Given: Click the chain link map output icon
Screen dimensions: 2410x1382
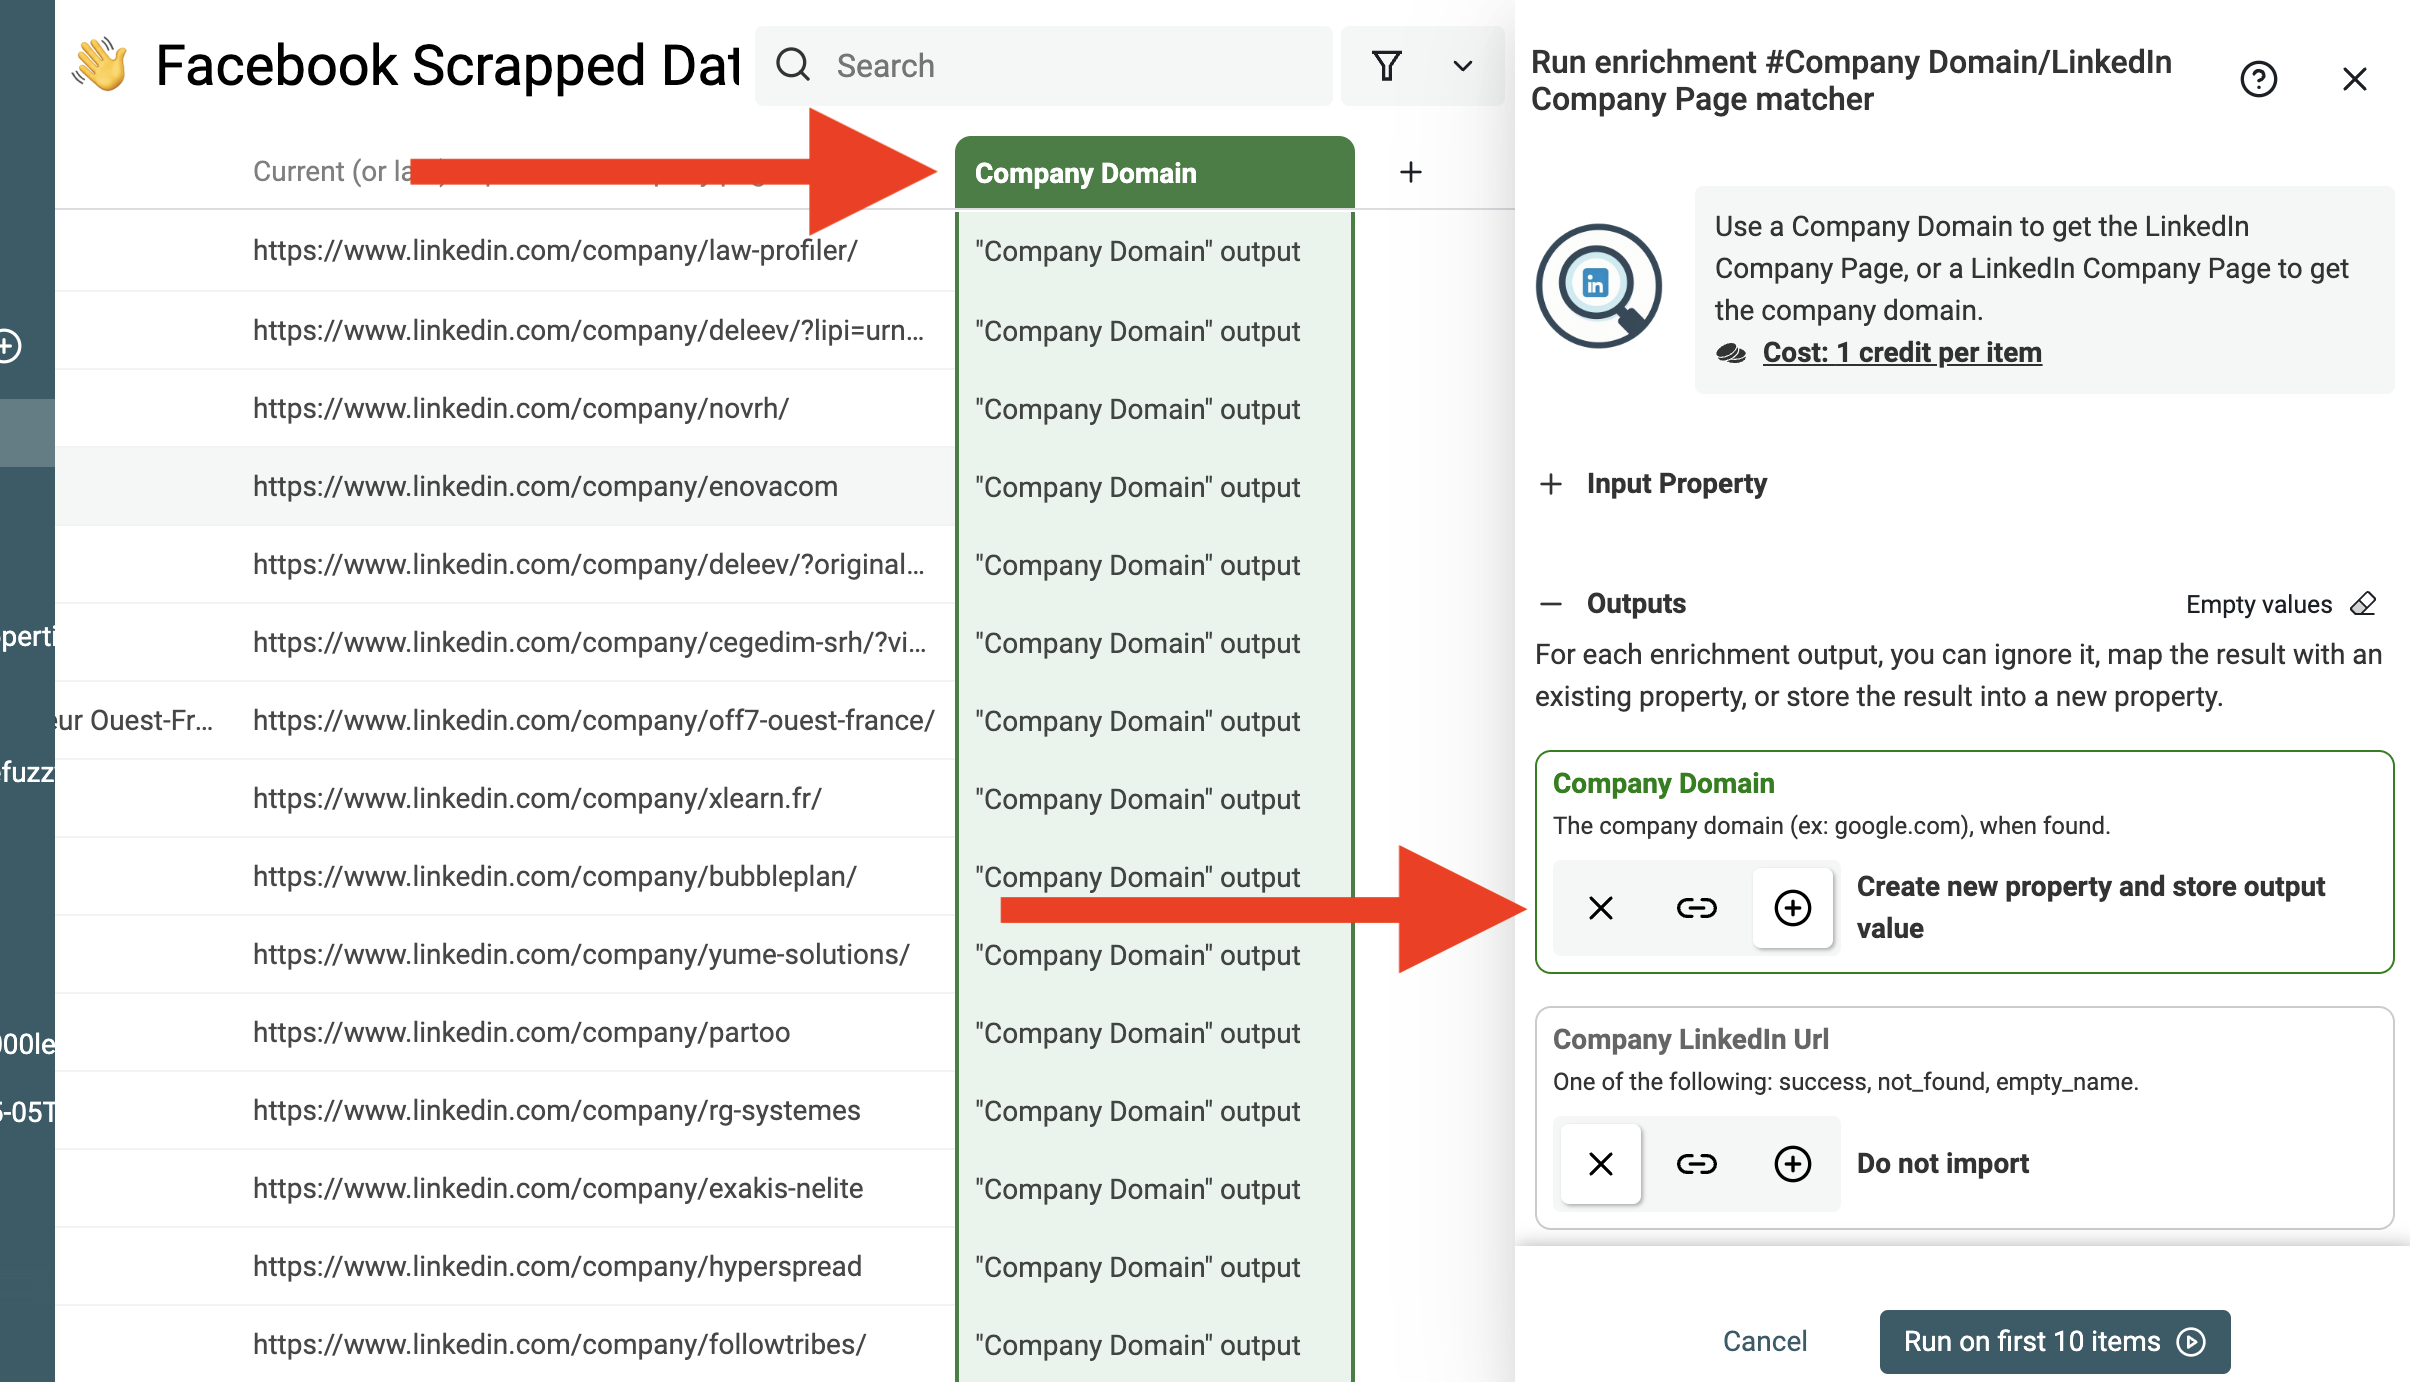Looking at the screenshot, I should coord(1695,907).
